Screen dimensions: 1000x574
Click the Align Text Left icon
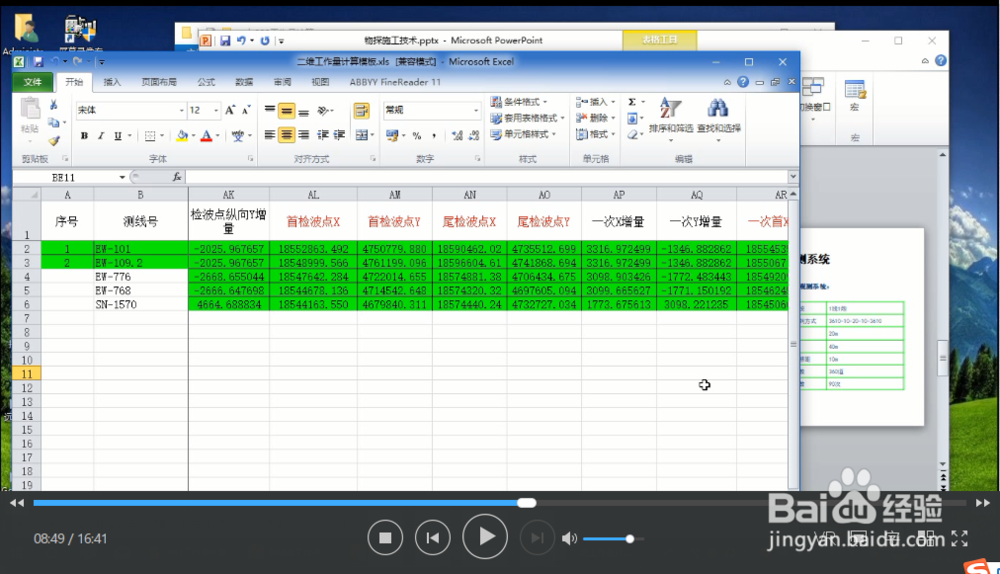(x=270, y=135)
